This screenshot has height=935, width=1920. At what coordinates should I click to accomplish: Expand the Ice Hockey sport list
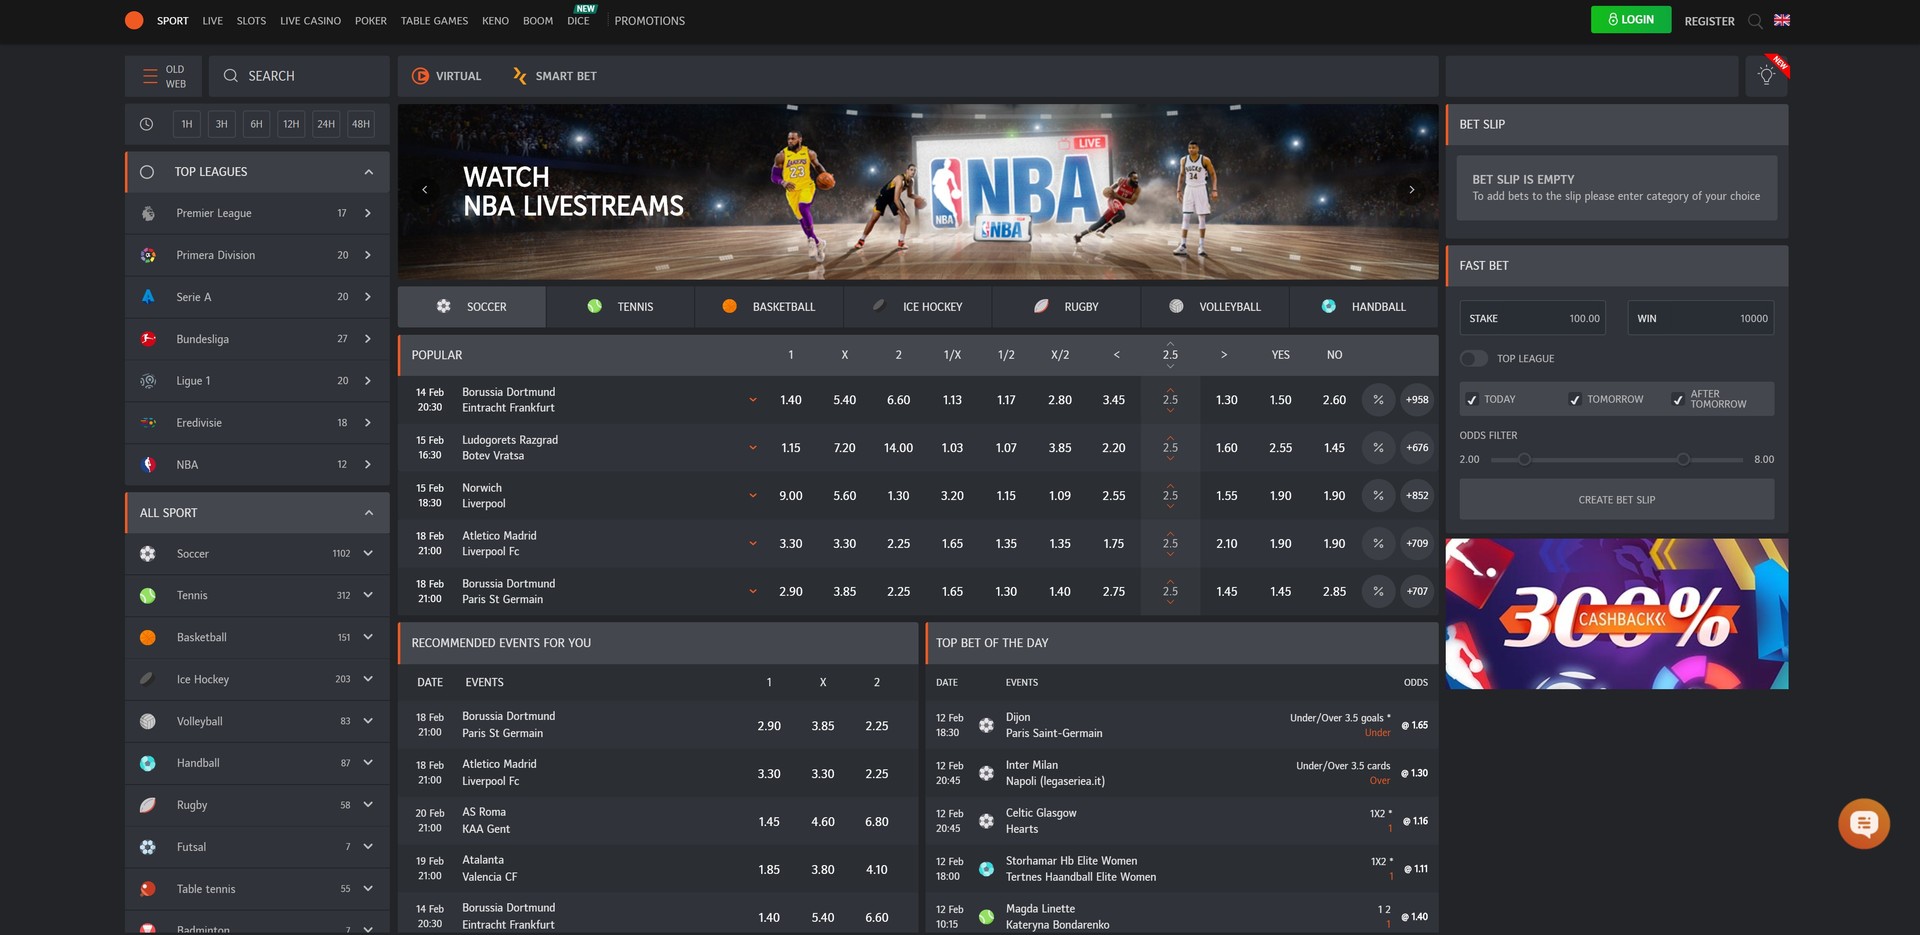coord(368,679)
